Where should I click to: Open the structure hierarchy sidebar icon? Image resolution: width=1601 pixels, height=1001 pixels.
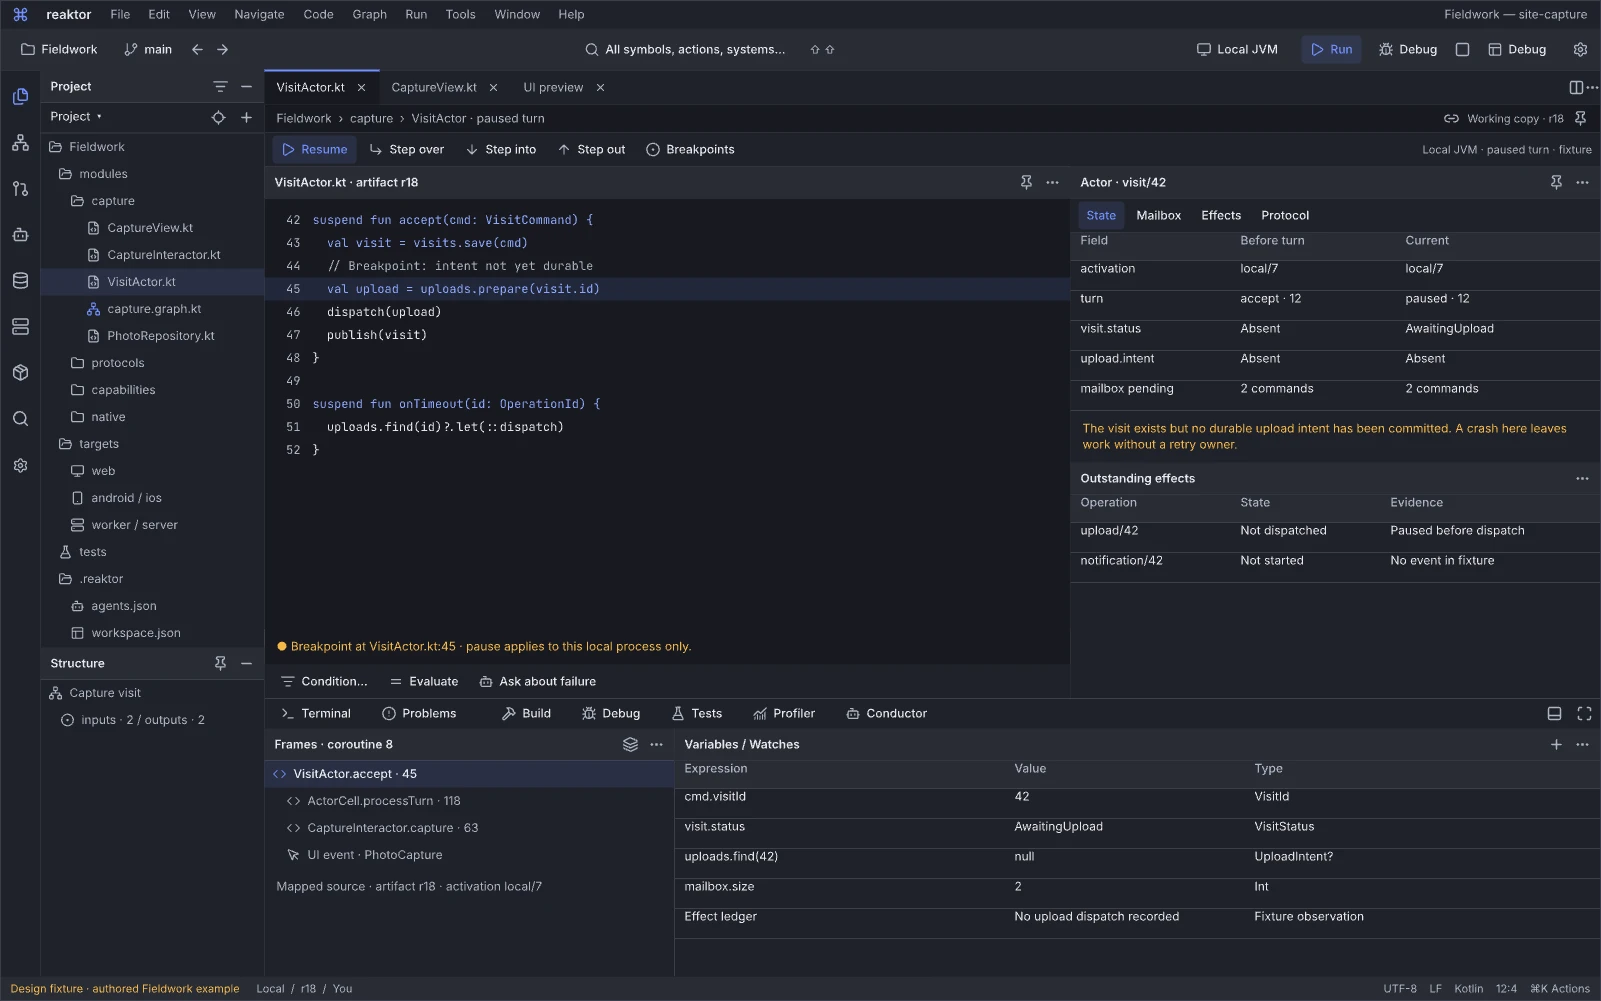click(x=20, y=143)
